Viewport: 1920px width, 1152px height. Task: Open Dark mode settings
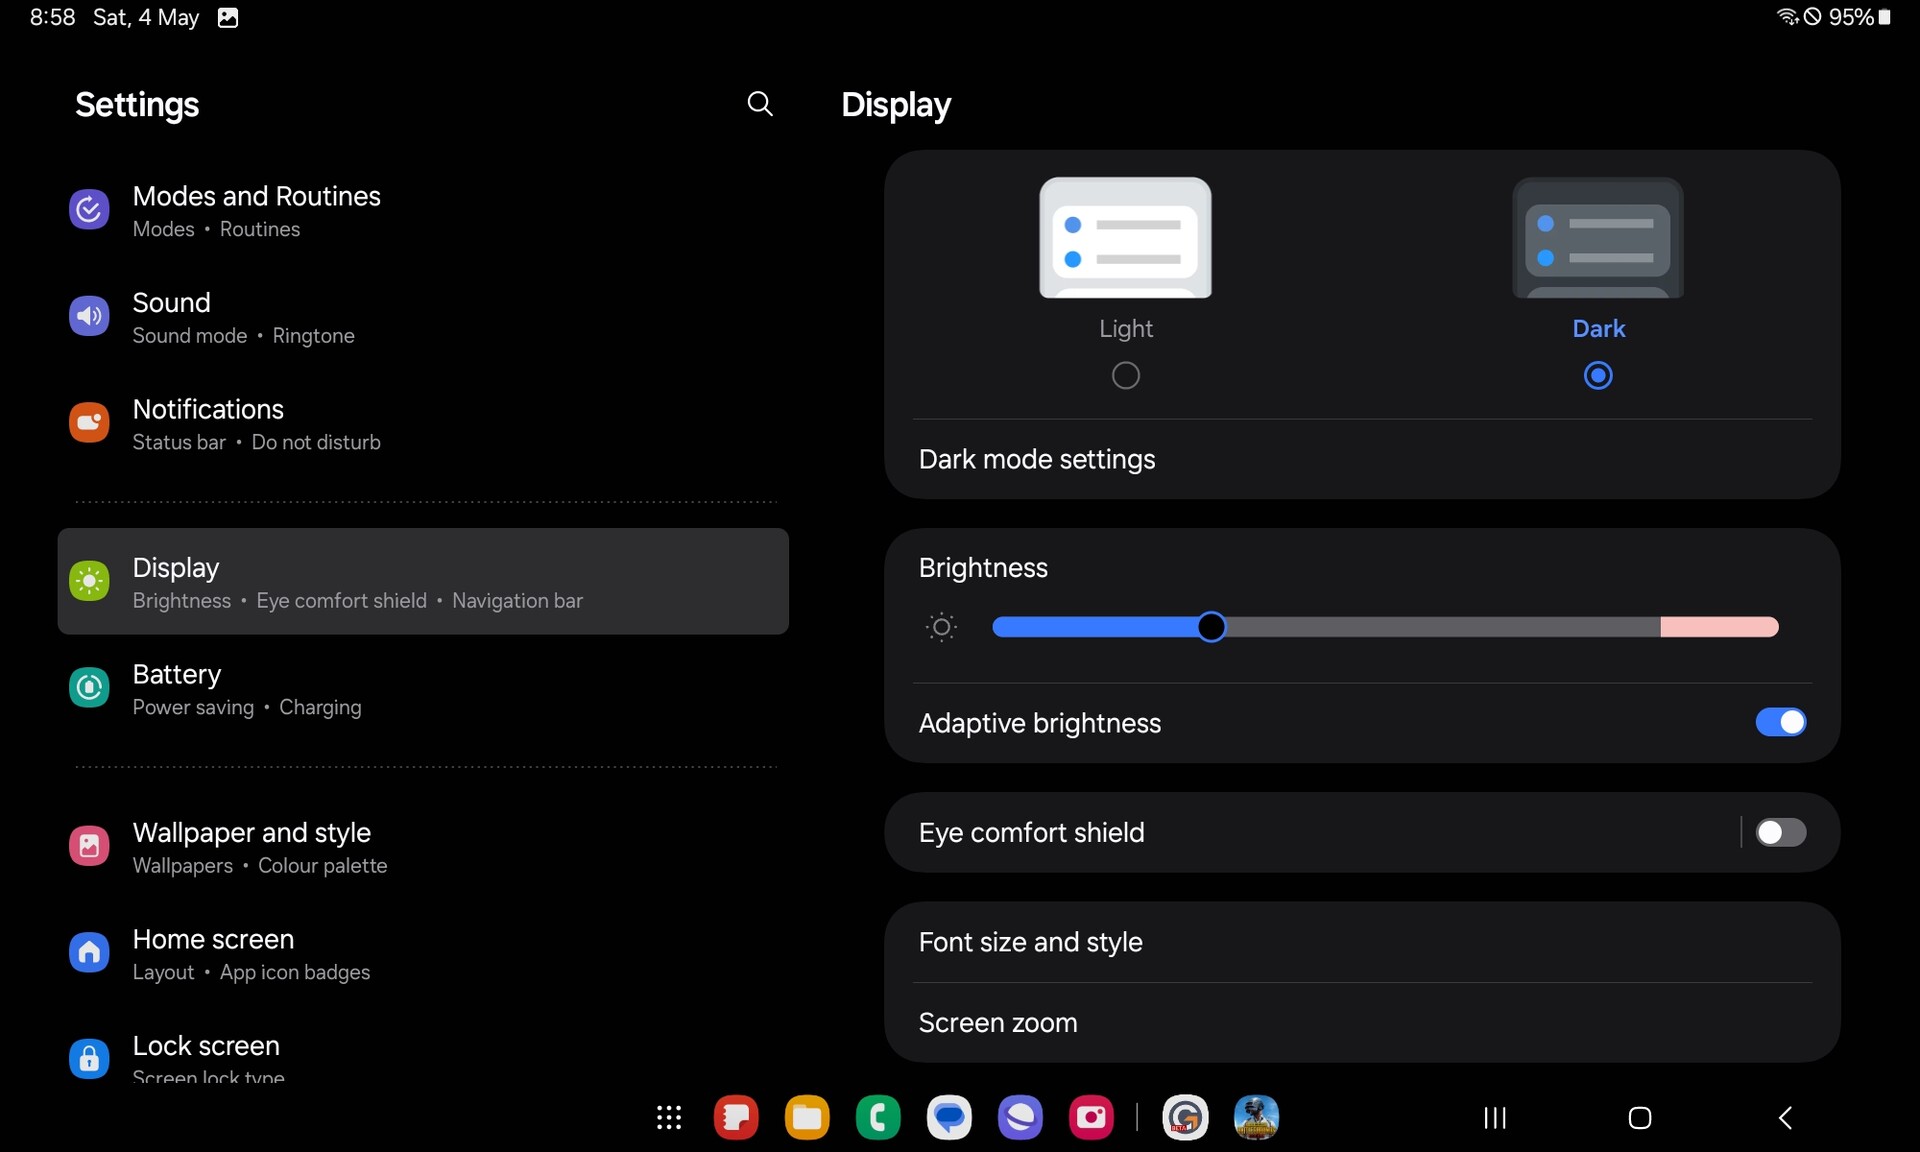pyautogui.click(x=1362, y=459)
